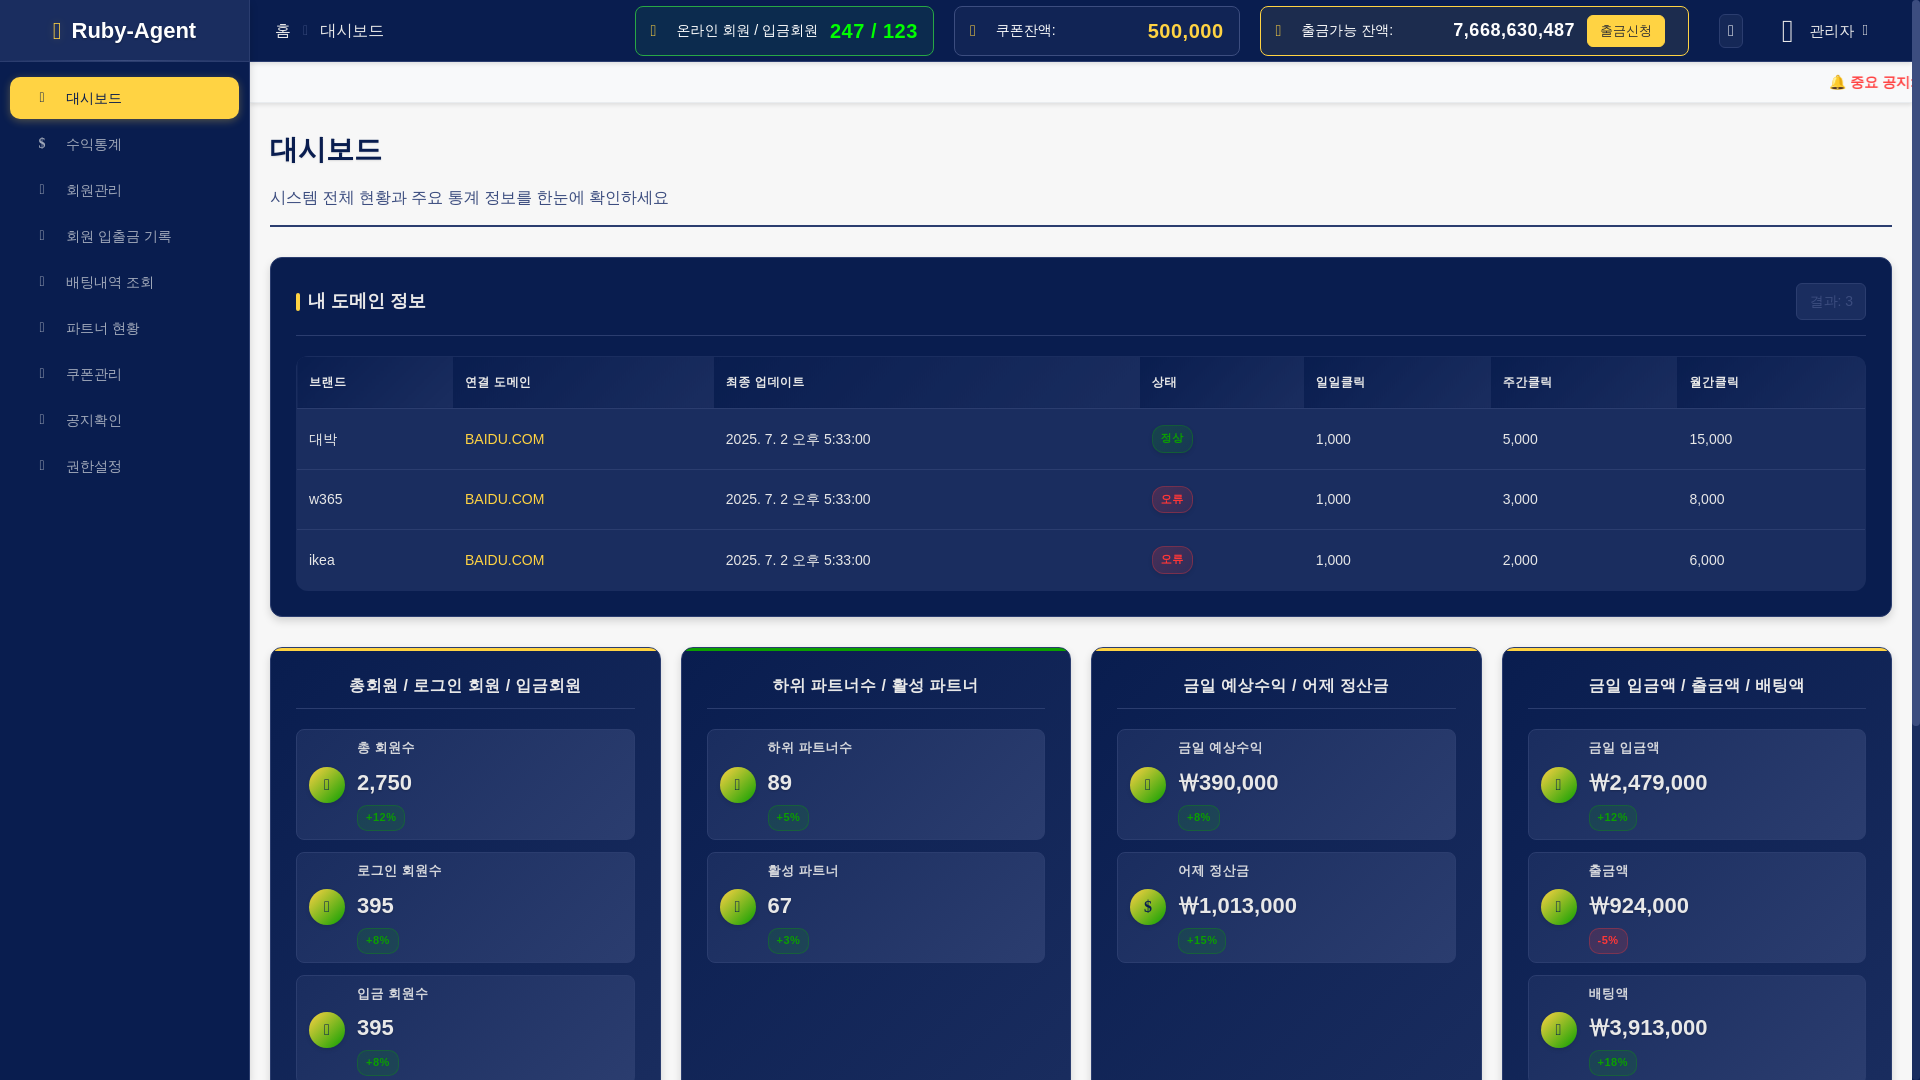This screenshot has width=1920, height=1080.
Task: Click the dollar circle icon for 어제 정산금
Action: tap(1148, 907)
